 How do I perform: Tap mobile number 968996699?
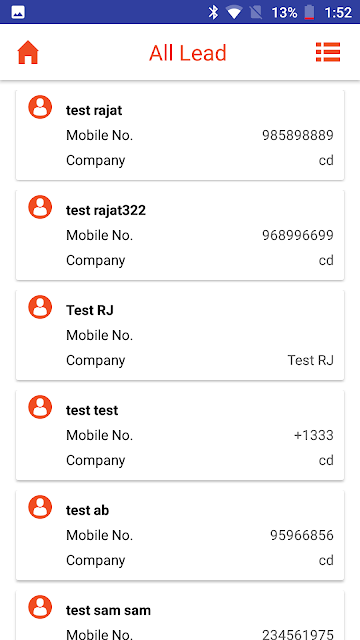[298, 235]
